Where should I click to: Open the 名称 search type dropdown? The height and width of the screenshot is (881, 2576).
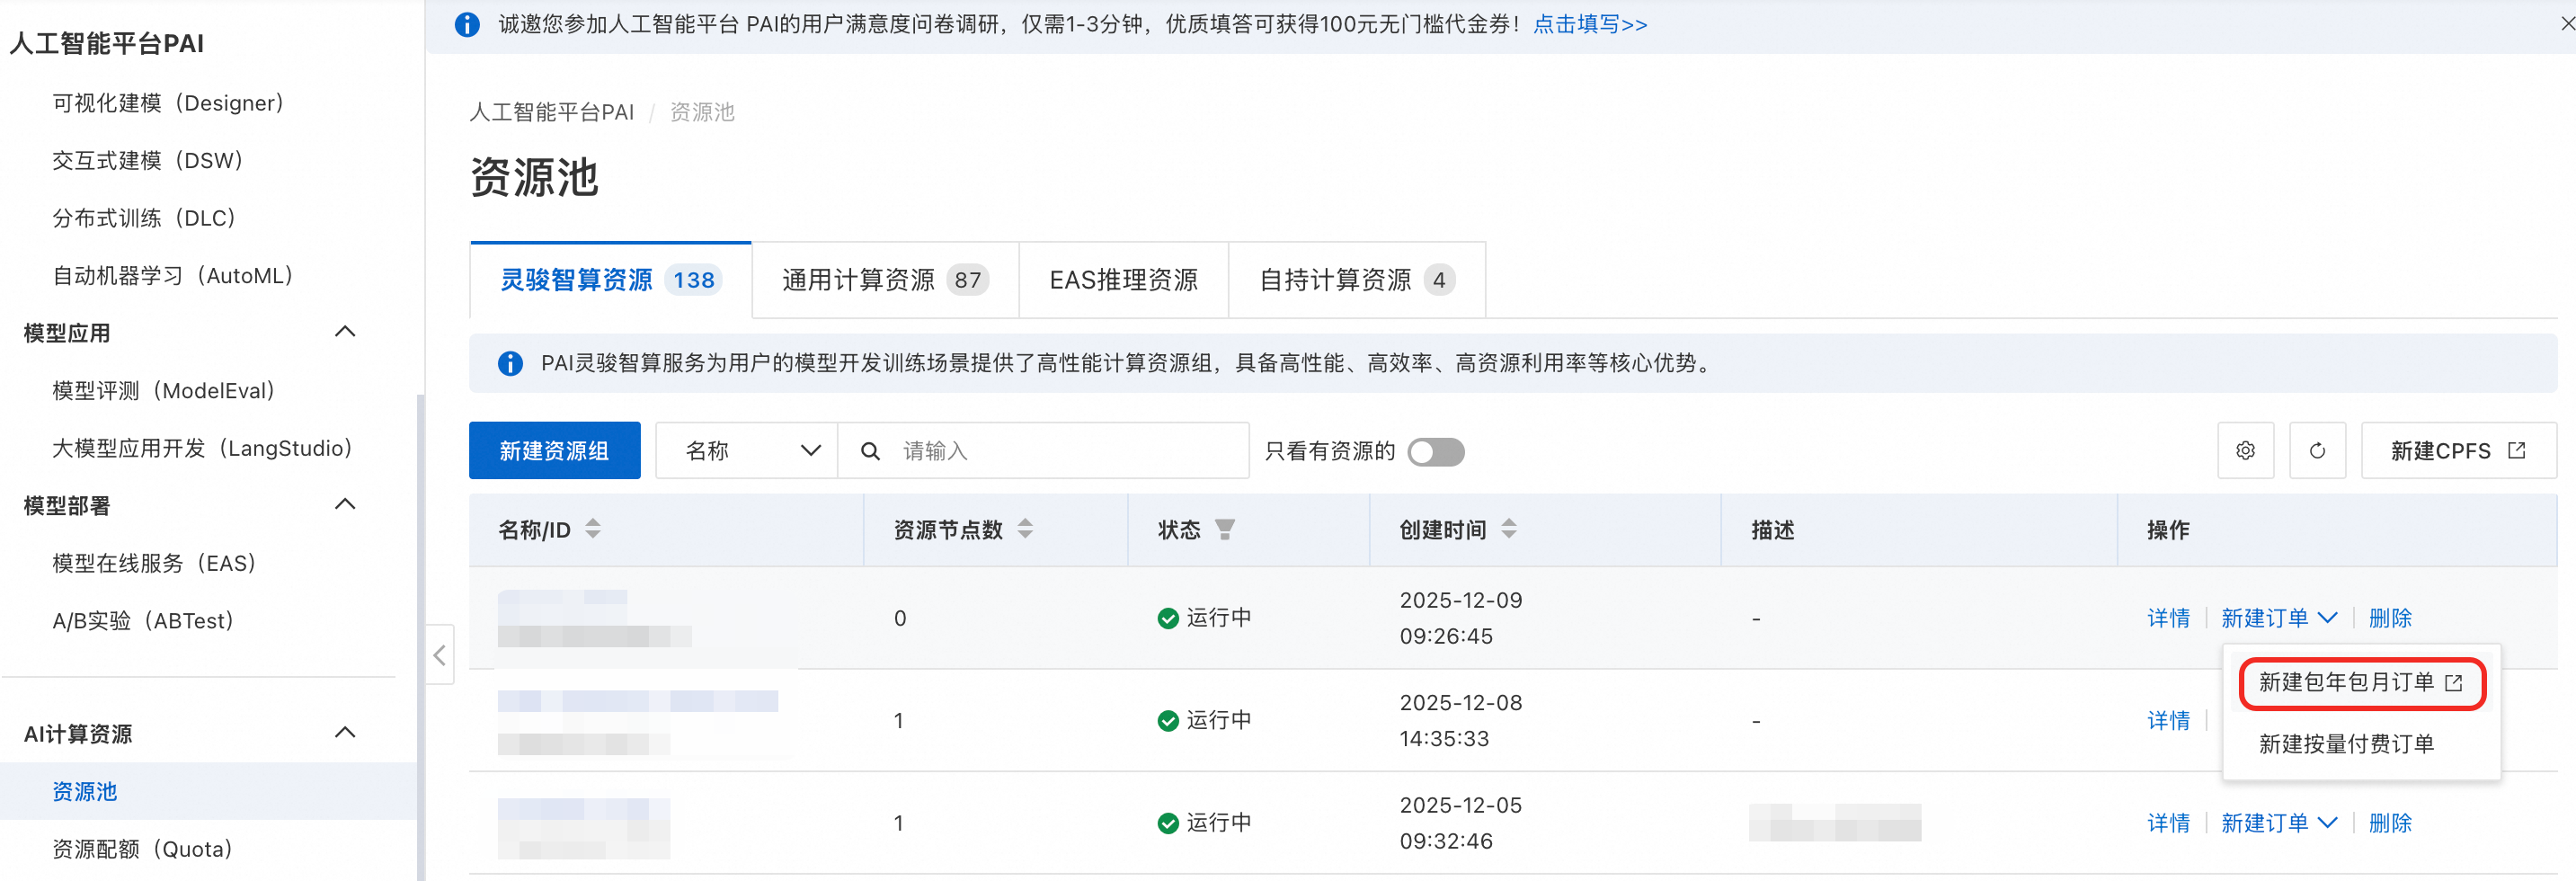pyautogui.click(x=748, y=451)
